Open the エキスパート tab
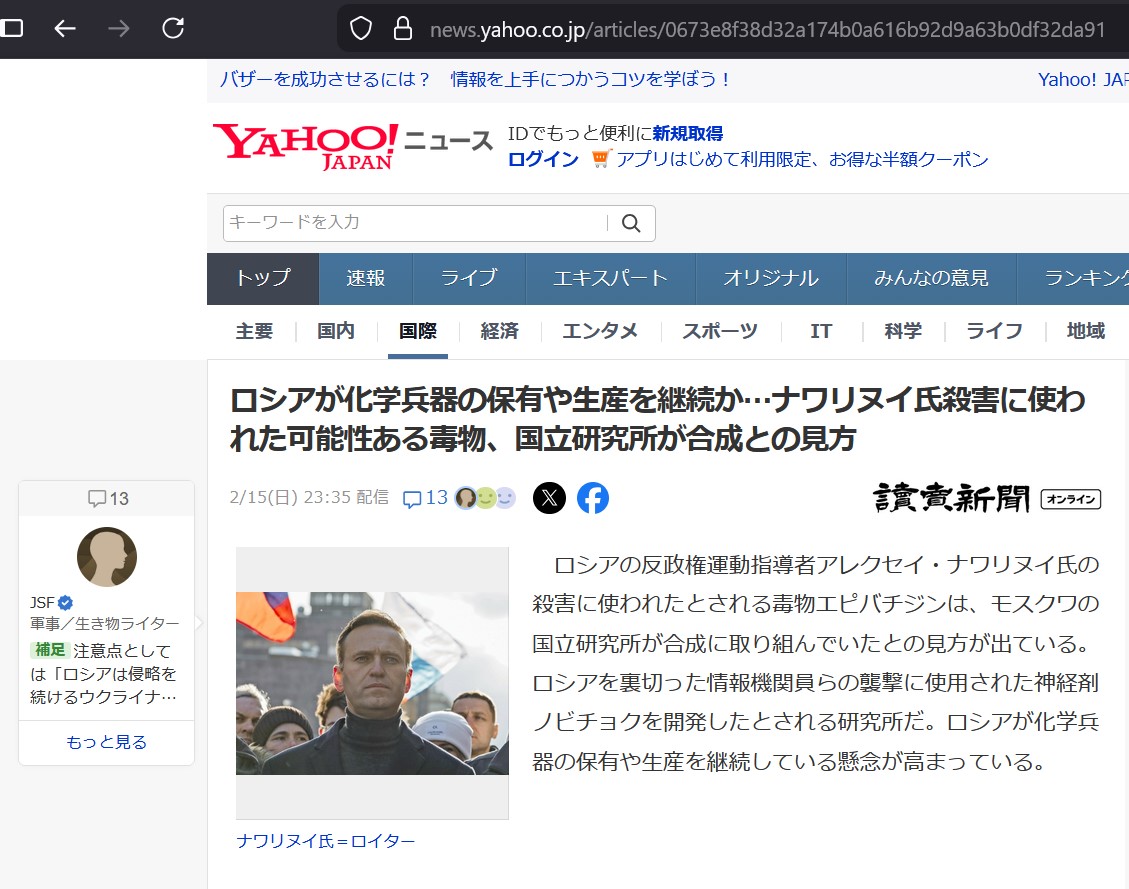 (610, 279)
